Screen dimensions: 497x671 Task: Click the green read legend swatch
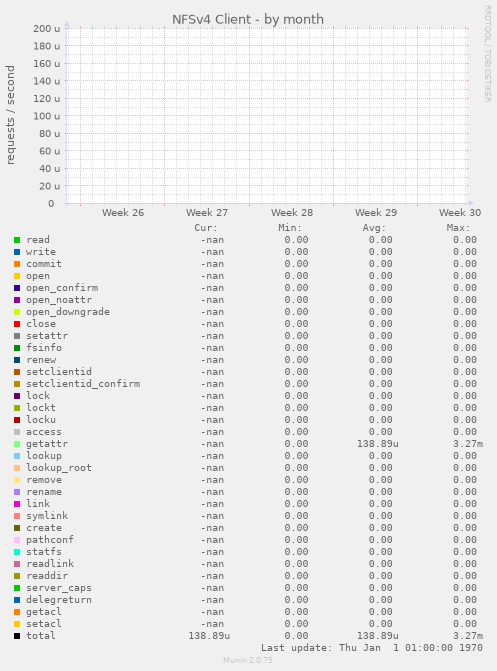tap(17, 240)
